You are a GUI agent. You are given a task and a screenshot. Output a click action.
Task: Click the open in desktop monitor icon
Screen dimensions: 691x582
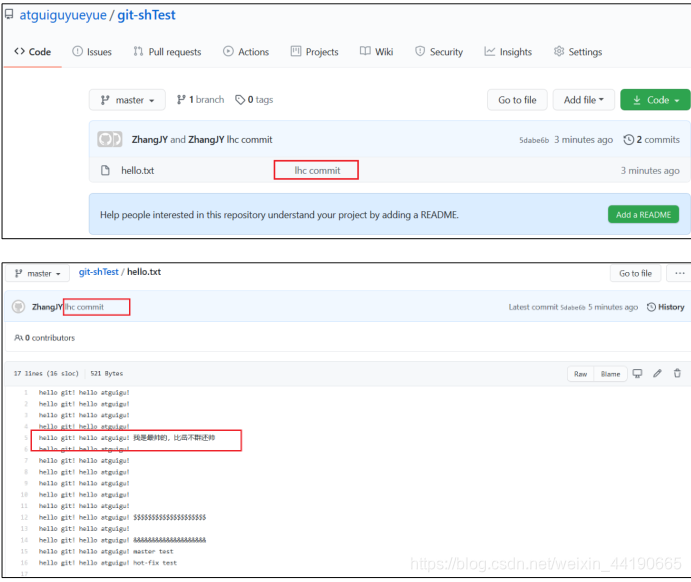click(637, 374)
